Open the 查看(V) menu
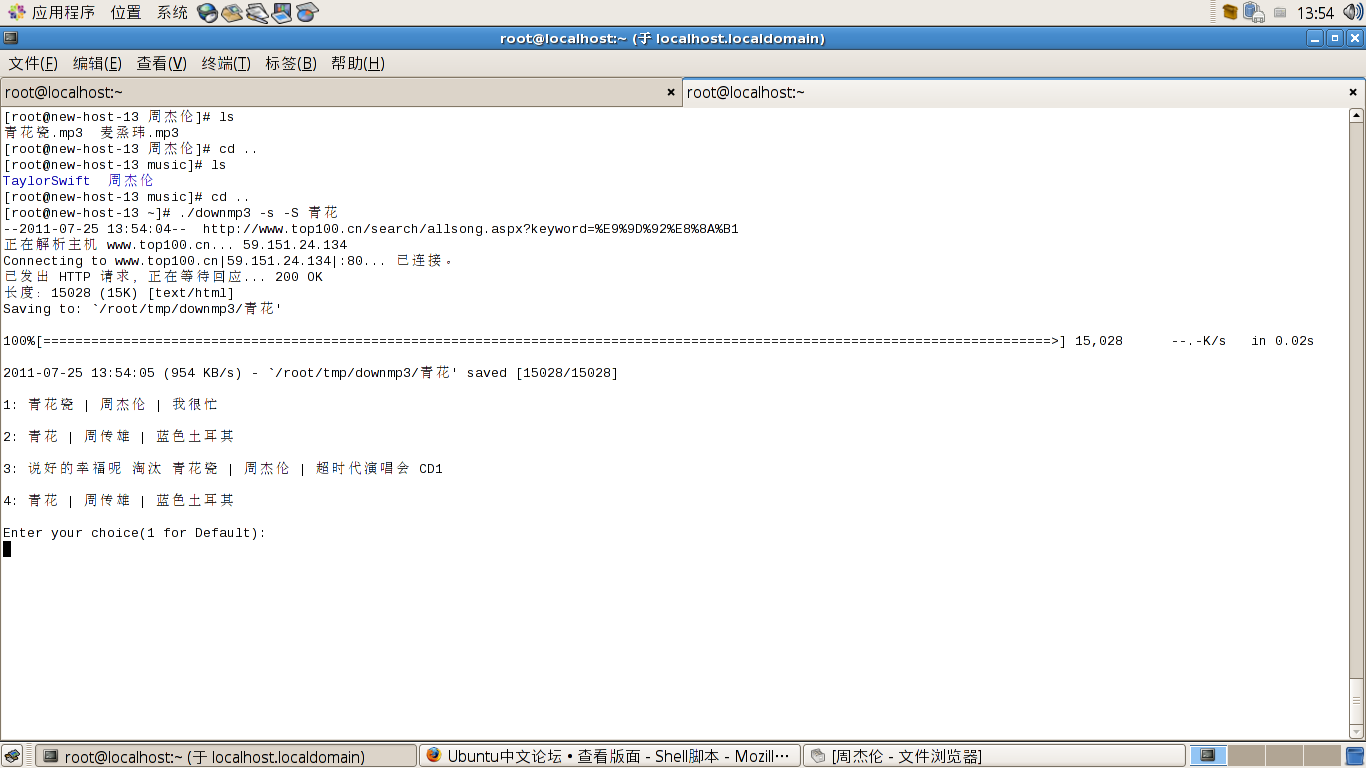 [161, 63]
